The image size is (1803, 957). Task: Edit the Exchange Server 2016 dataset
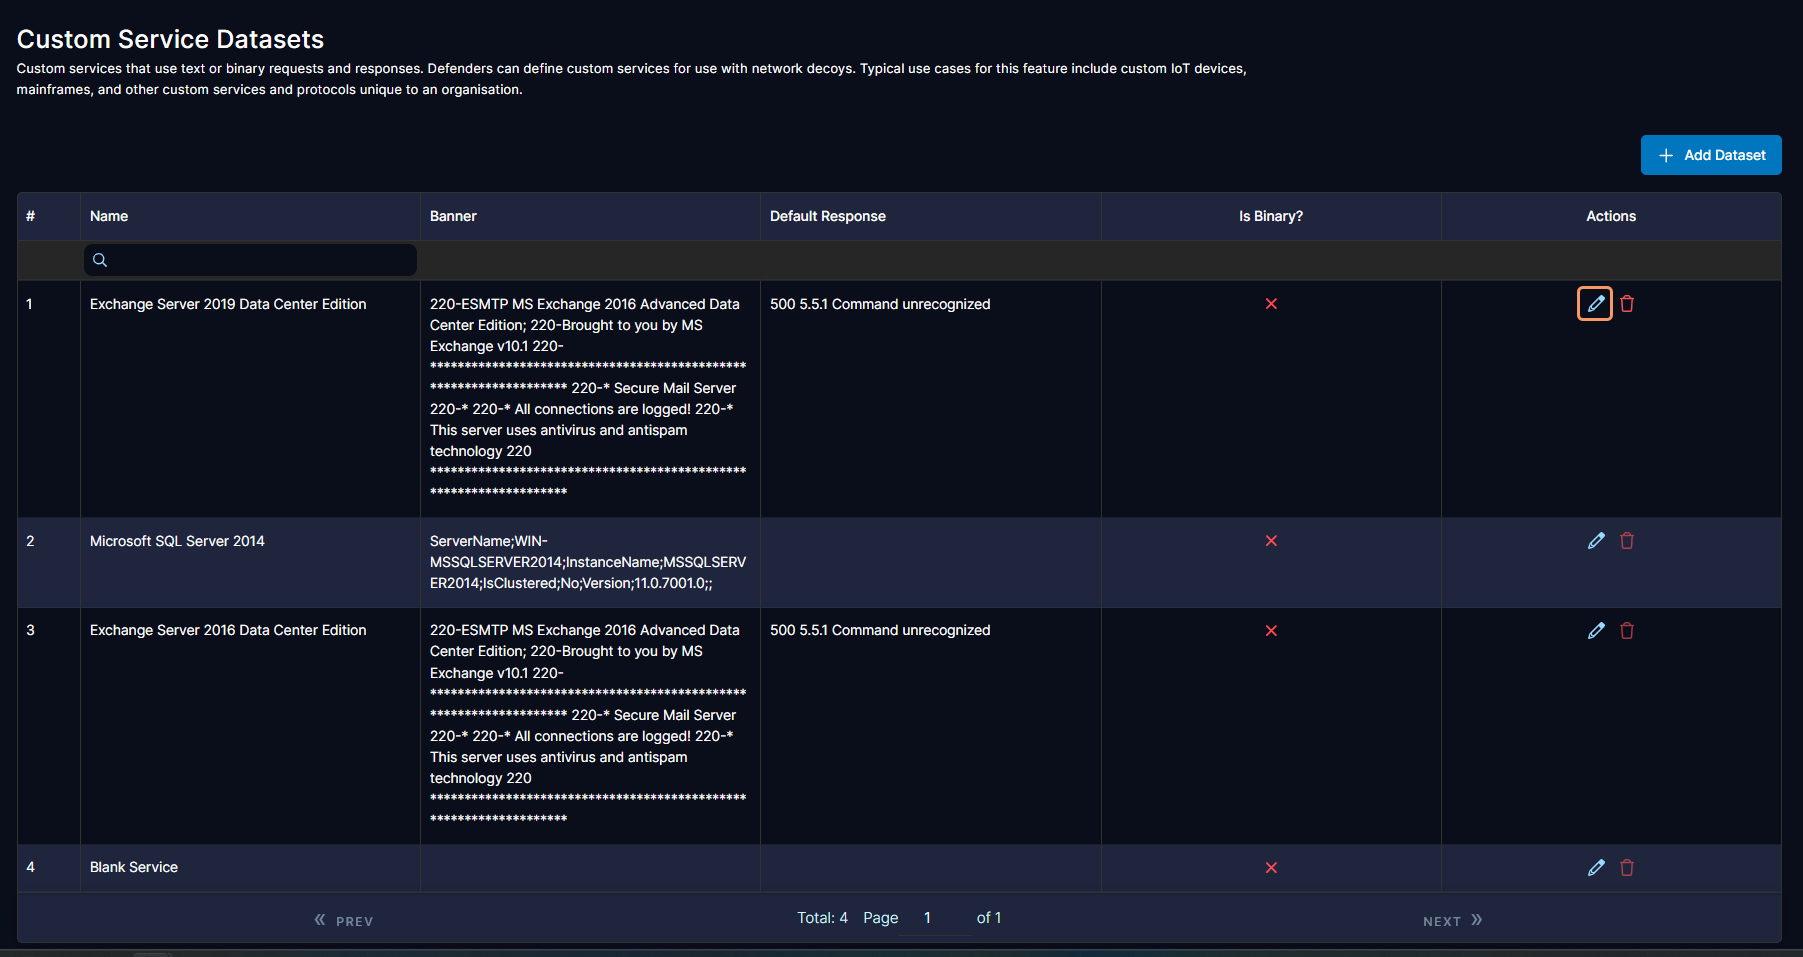click(x=1596, y=631)
